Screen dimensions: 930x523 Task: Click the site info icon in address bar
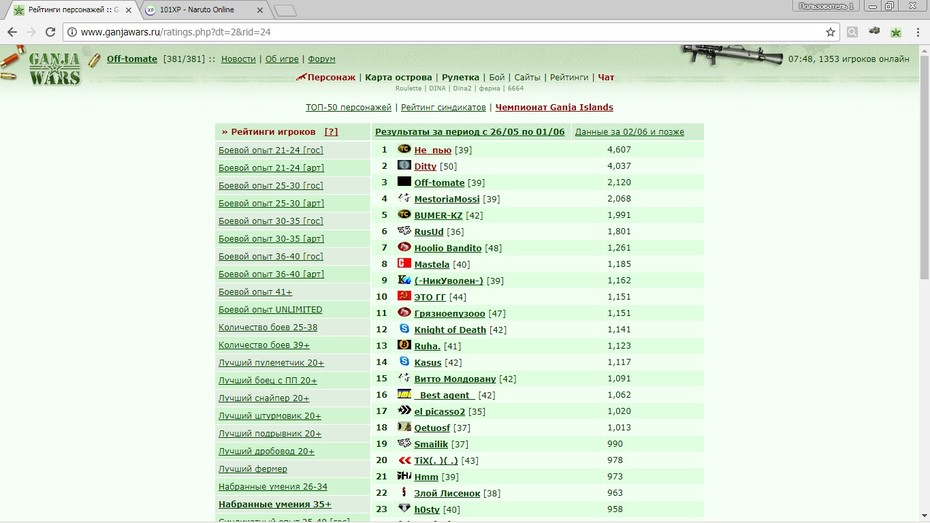[72, 32]
